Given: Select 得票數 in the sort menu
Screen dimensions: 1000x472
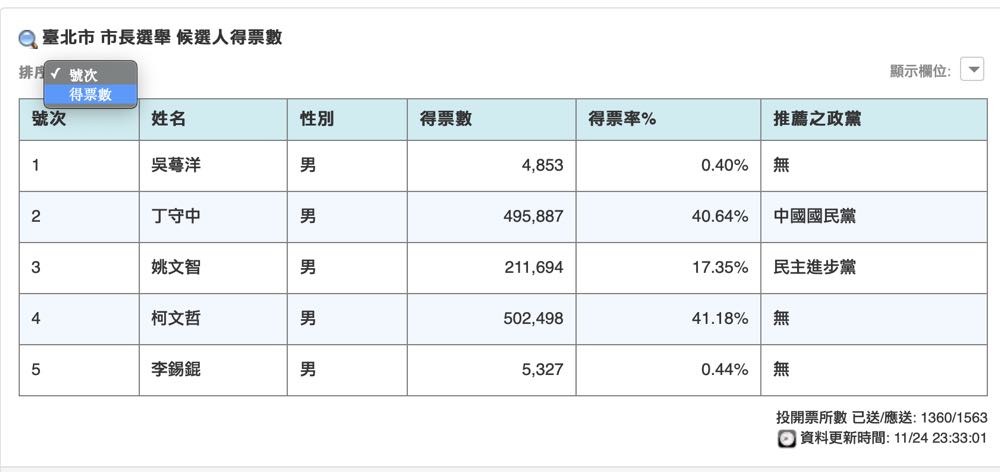Looking at the screenshot, I should coord(90,95).
